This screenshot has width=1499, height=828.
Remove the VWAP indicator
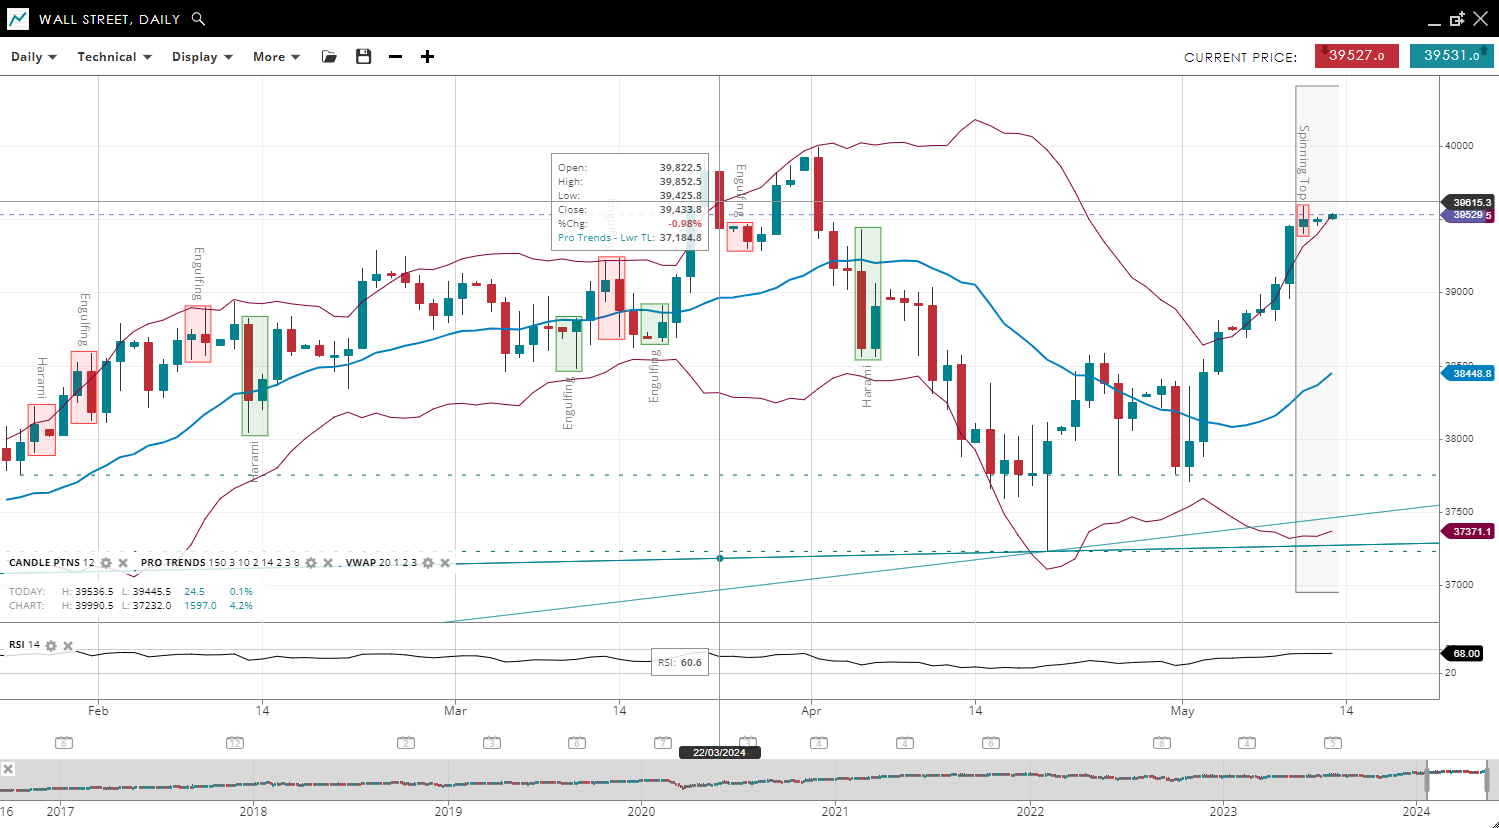[x=445, y=563]
